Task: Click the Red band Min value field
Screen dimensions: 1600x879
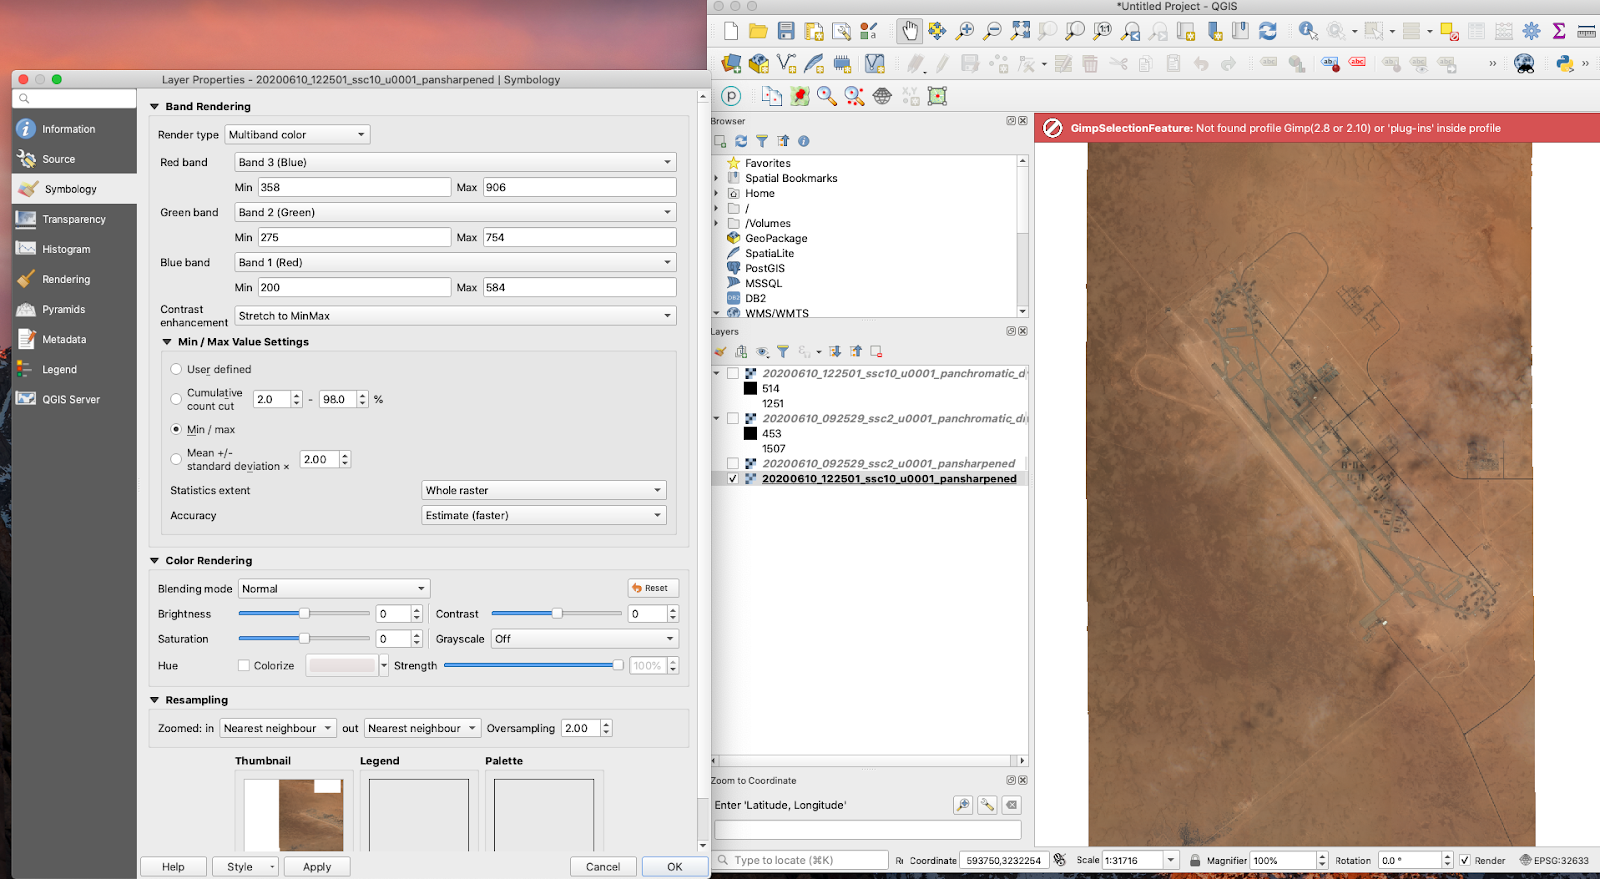Action: [354, 187]
